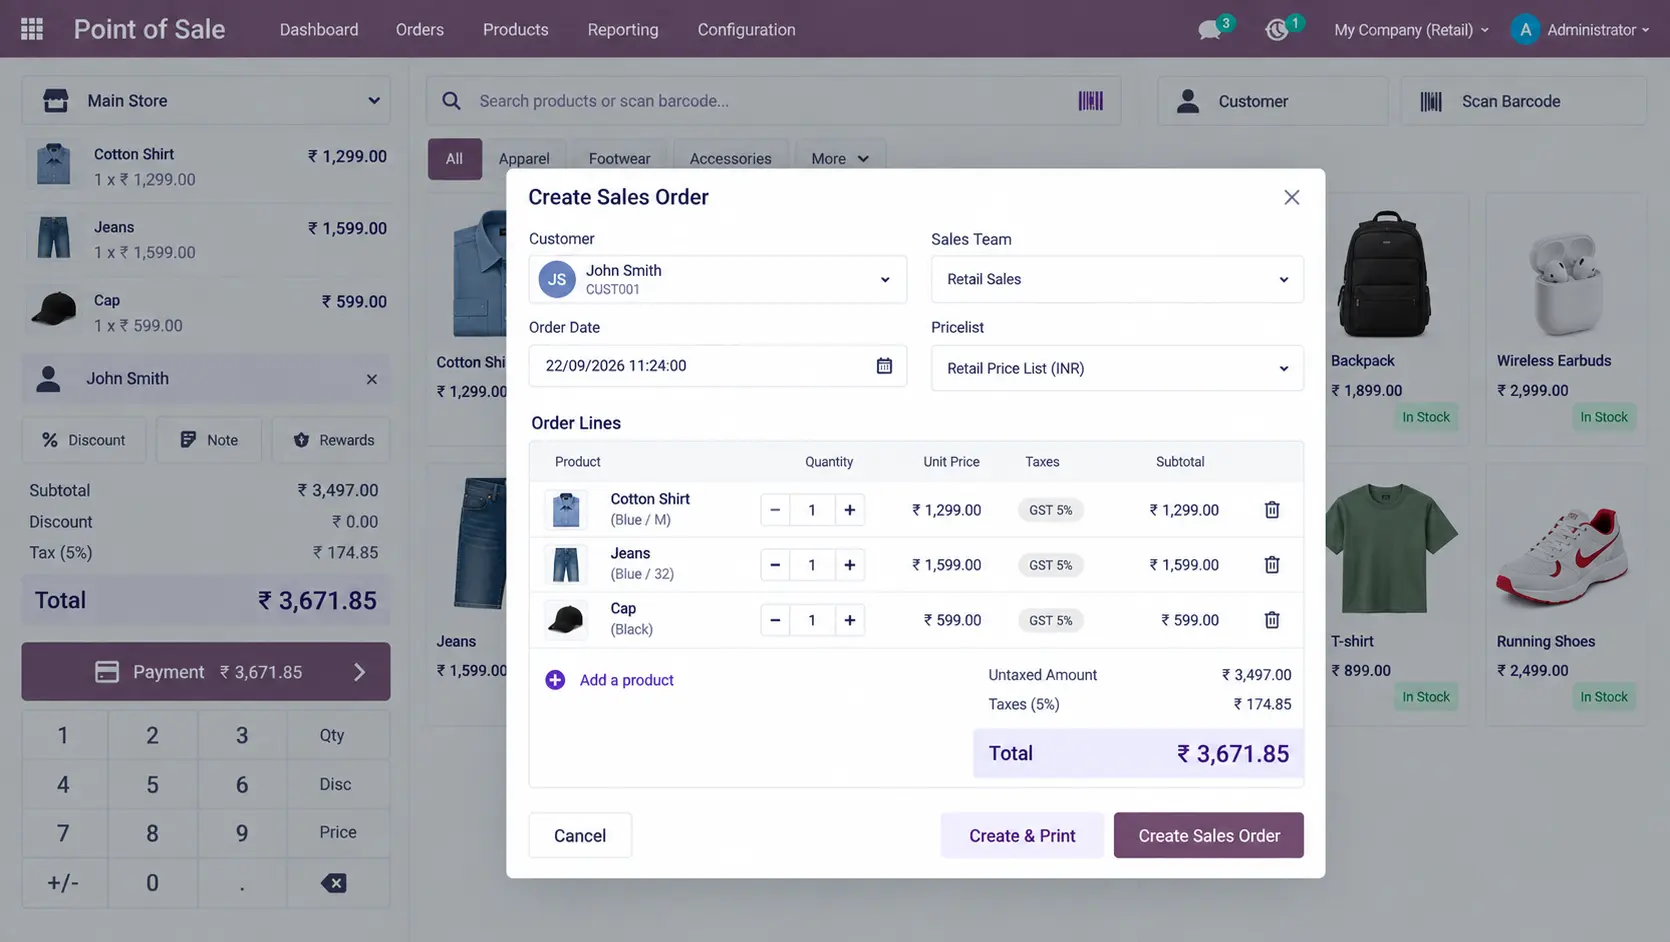Click the product search field

coord(773,101)
